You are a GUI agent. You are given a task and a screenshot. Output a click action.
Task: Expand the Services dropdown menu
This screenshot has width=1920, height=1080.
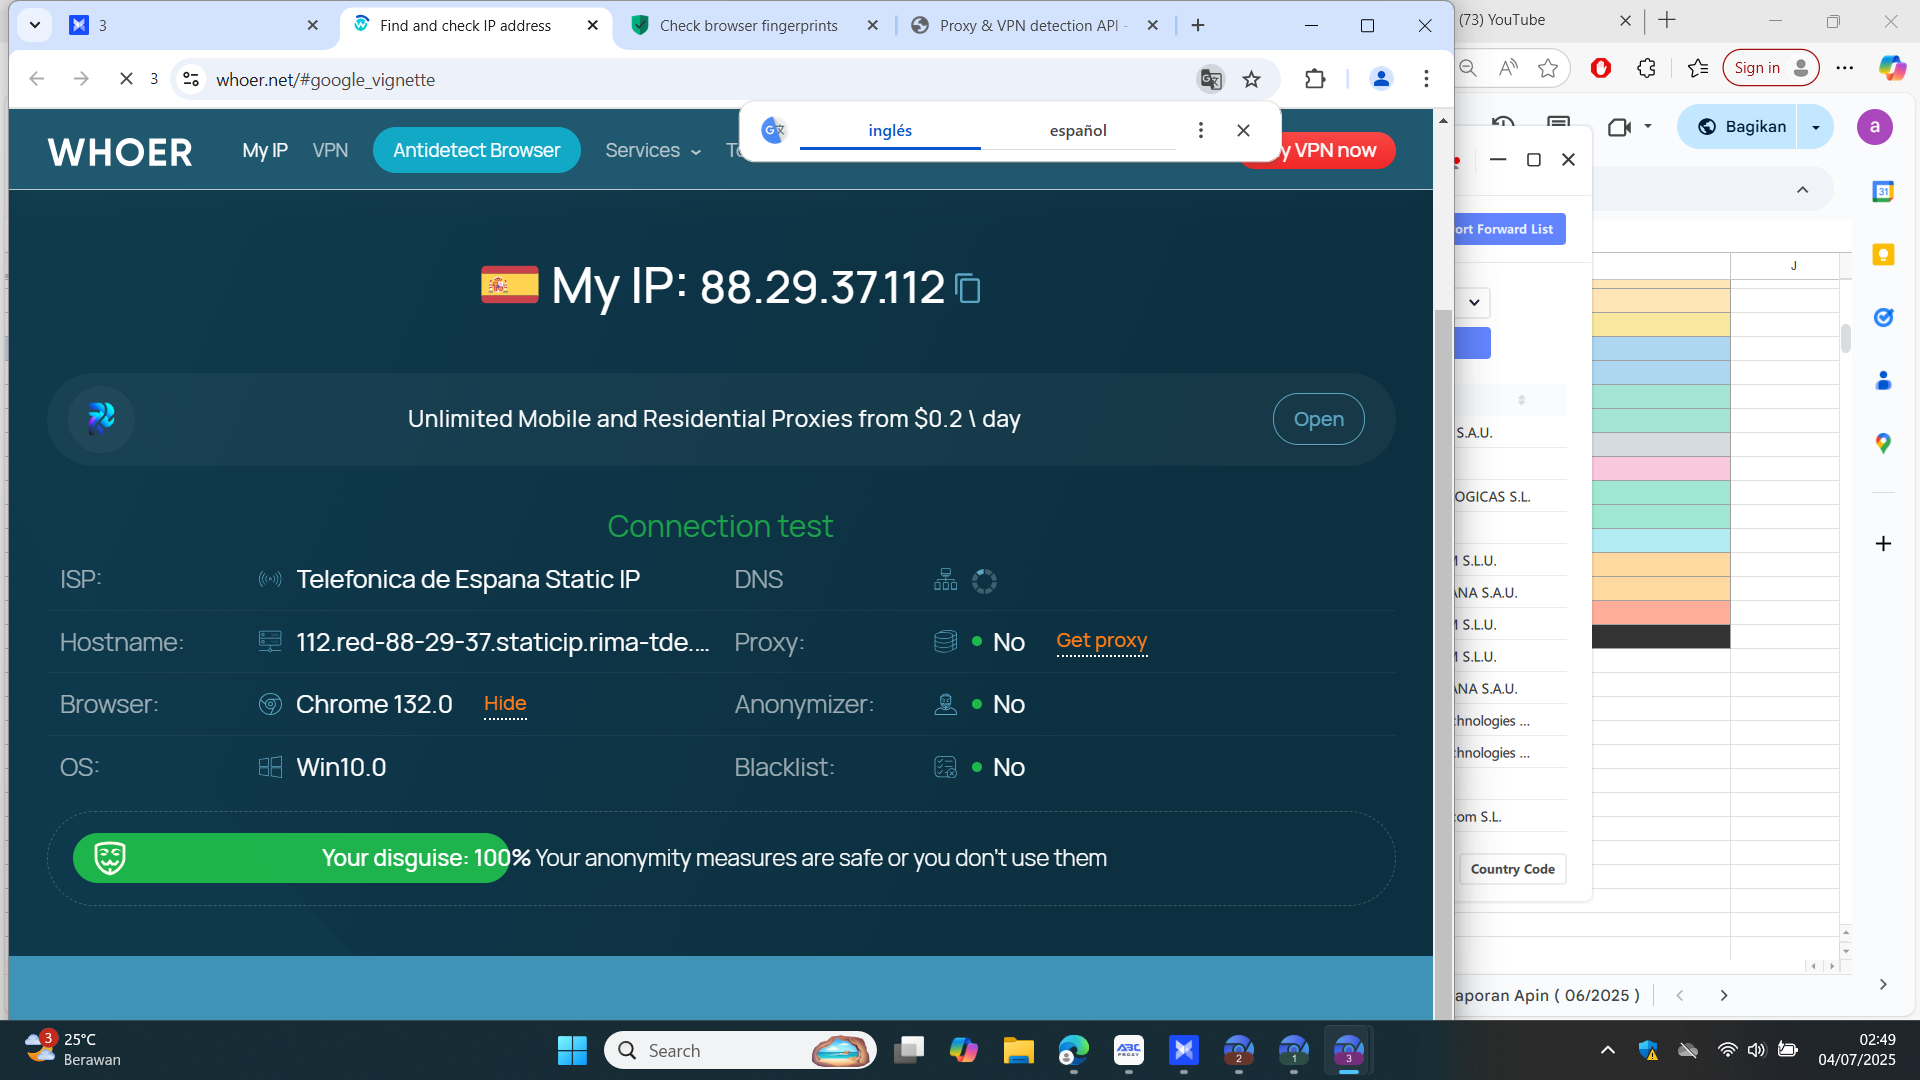652,150
